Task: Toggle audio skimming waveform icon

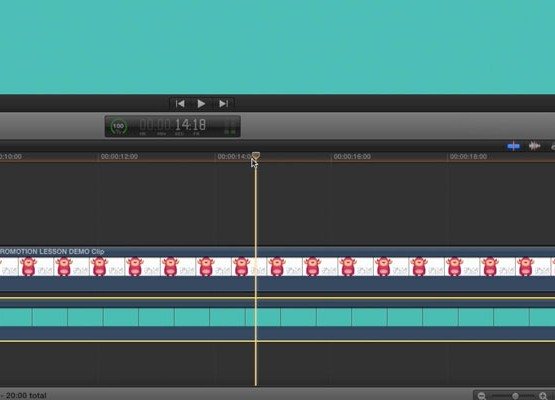Action: [534, 146]
